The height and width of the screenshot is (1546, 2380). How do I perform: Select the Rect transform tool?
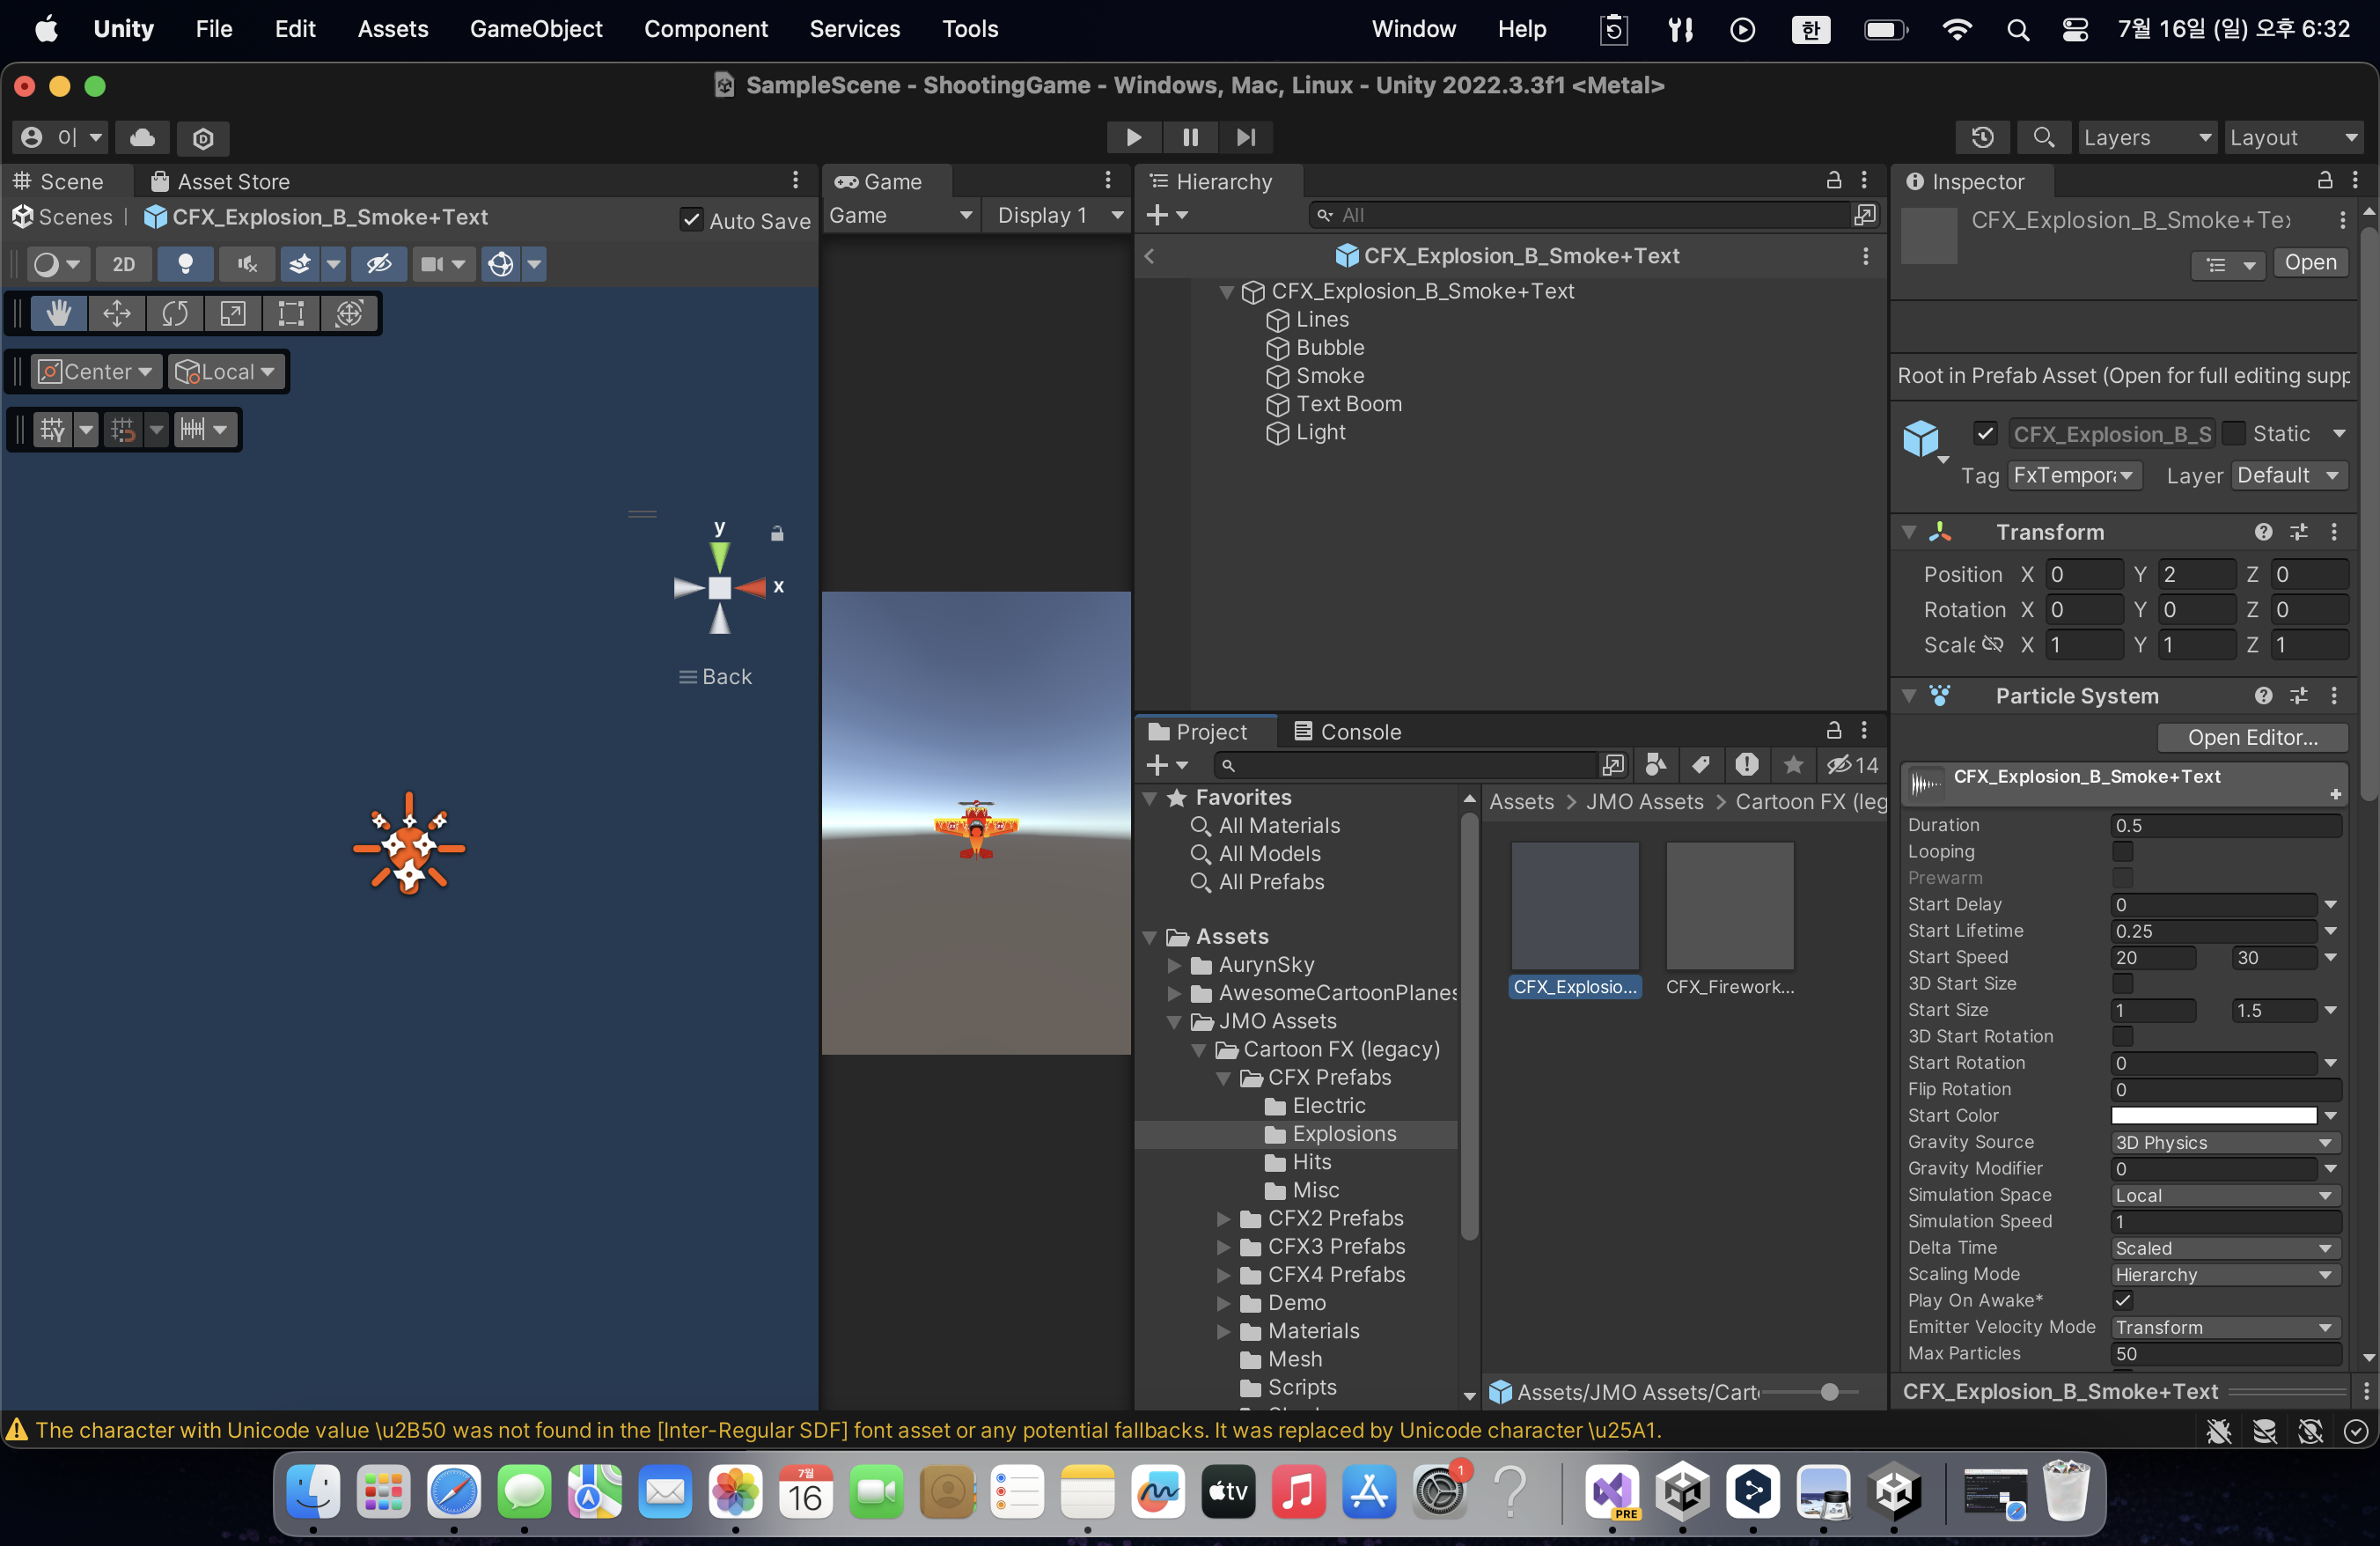coord(291,314)
